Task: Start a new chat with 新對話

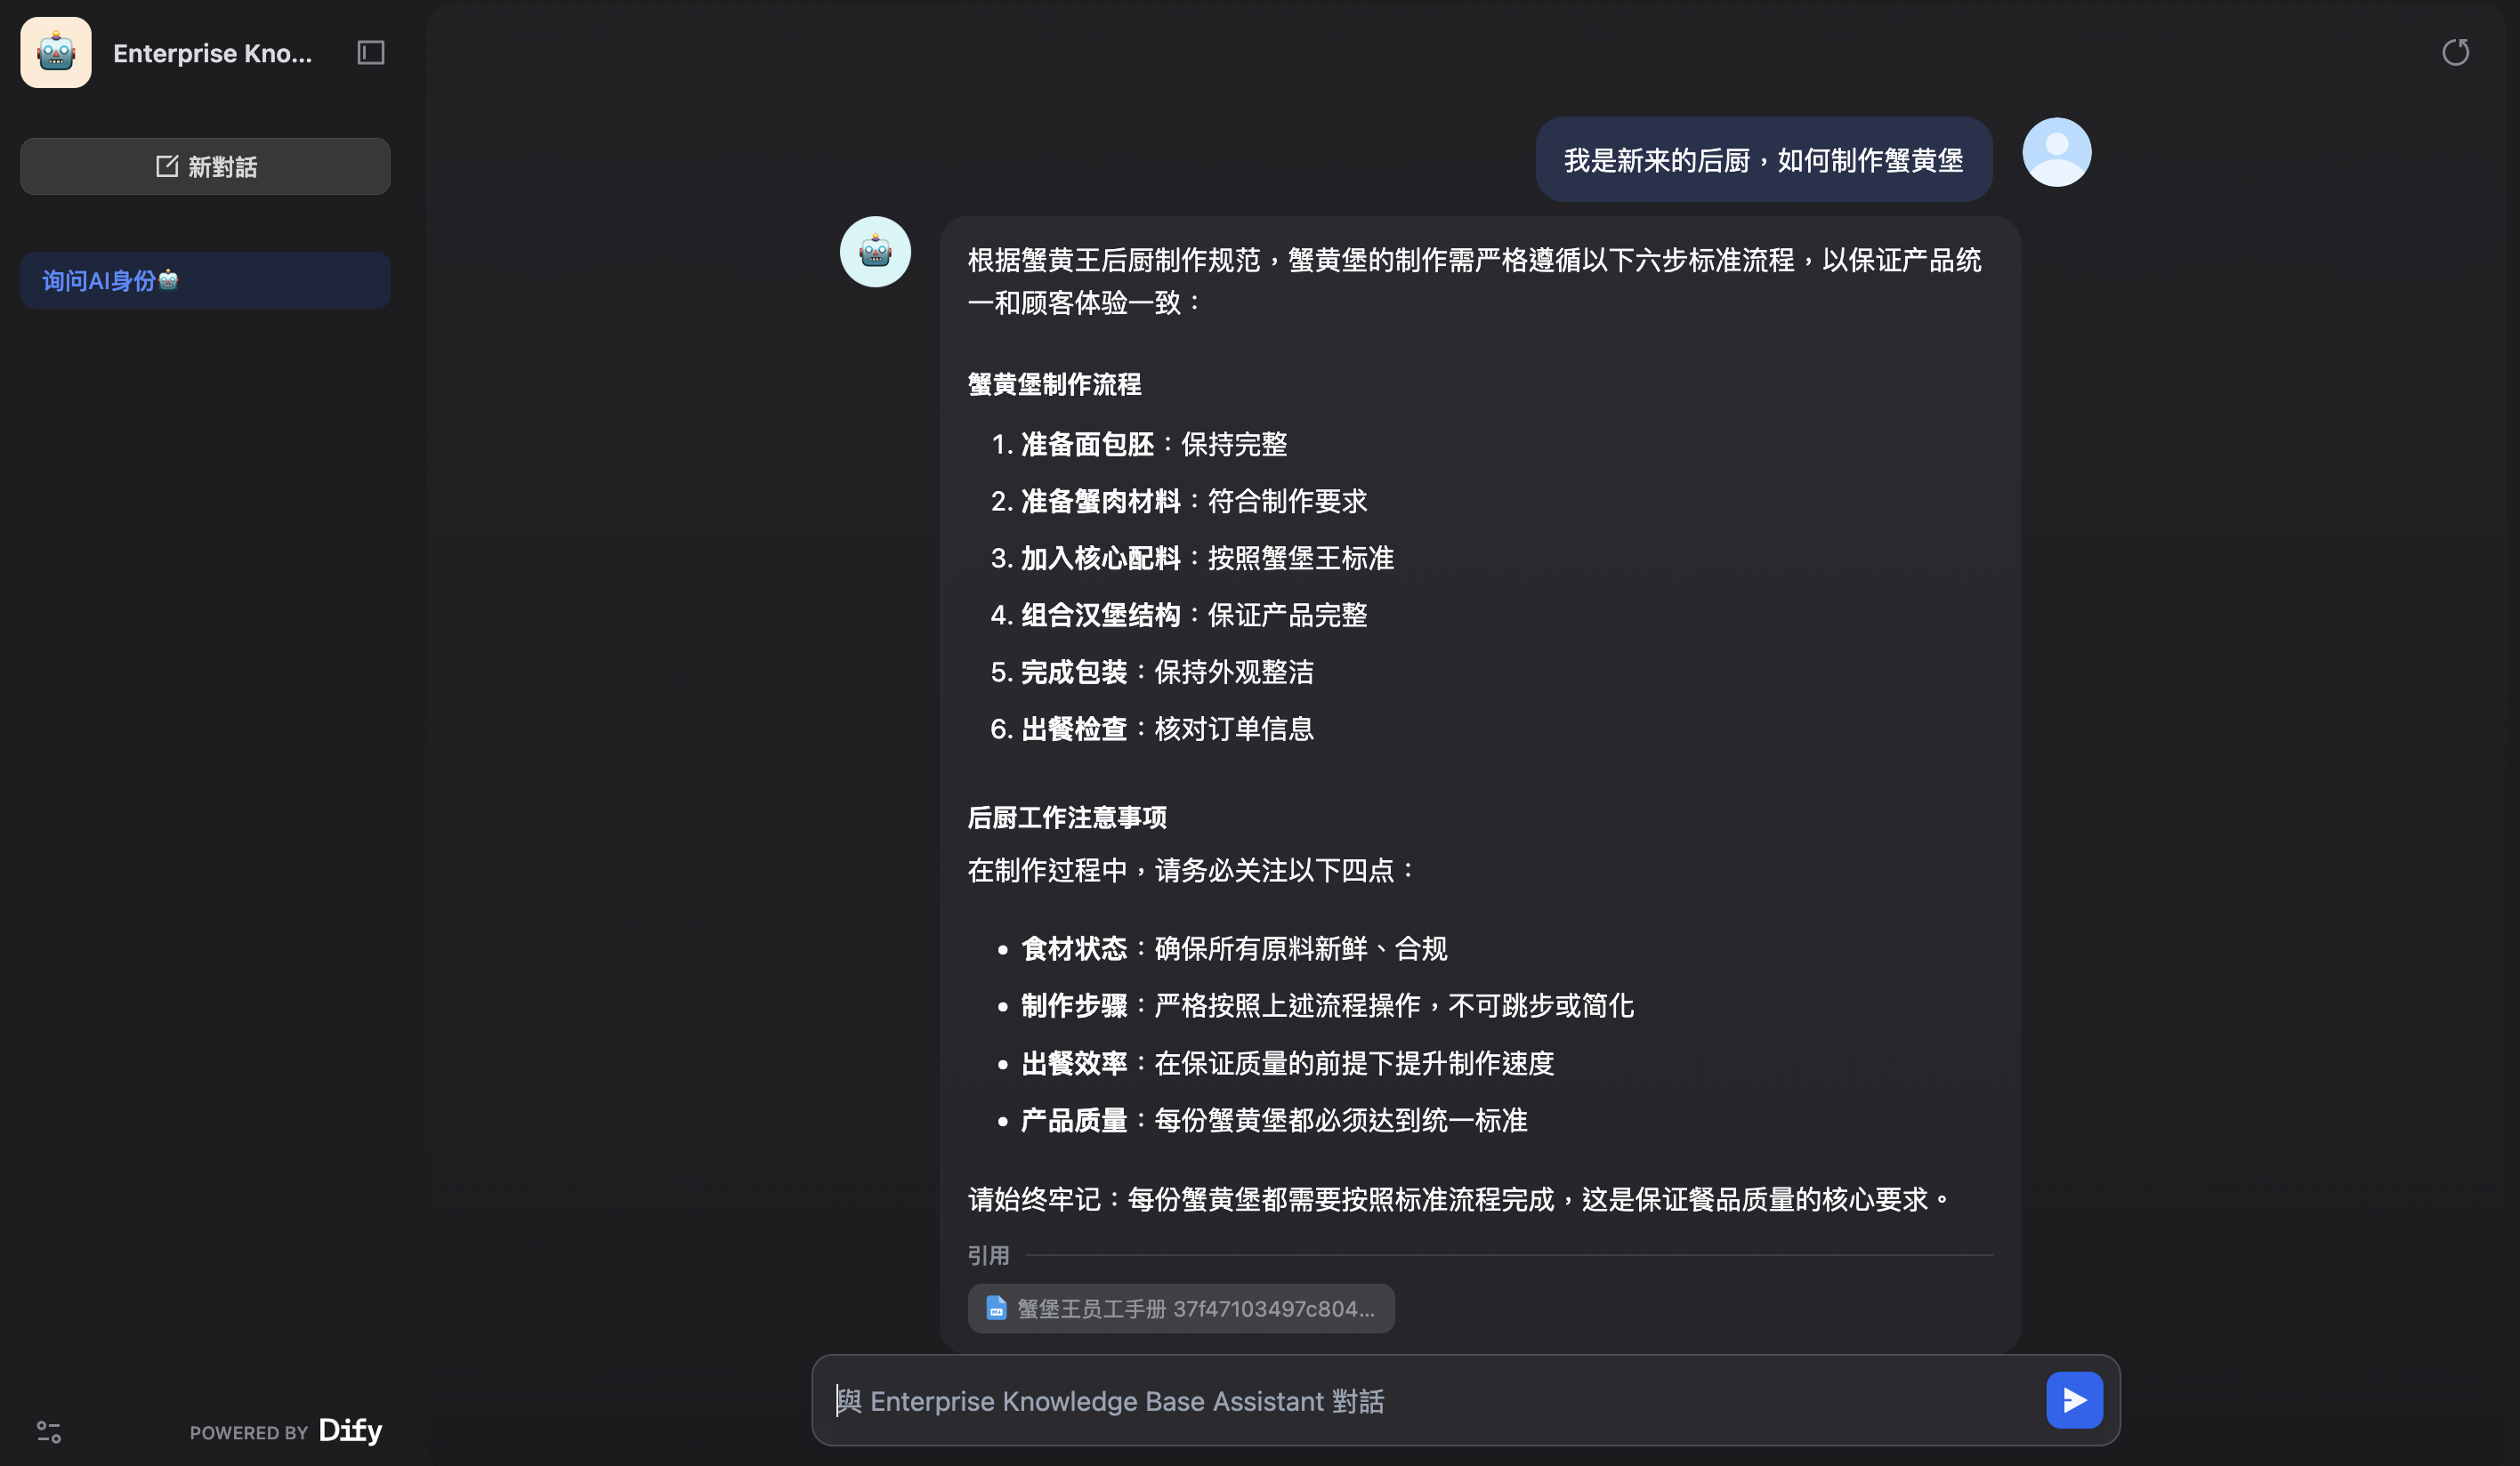Action: (x=205, y=167)
